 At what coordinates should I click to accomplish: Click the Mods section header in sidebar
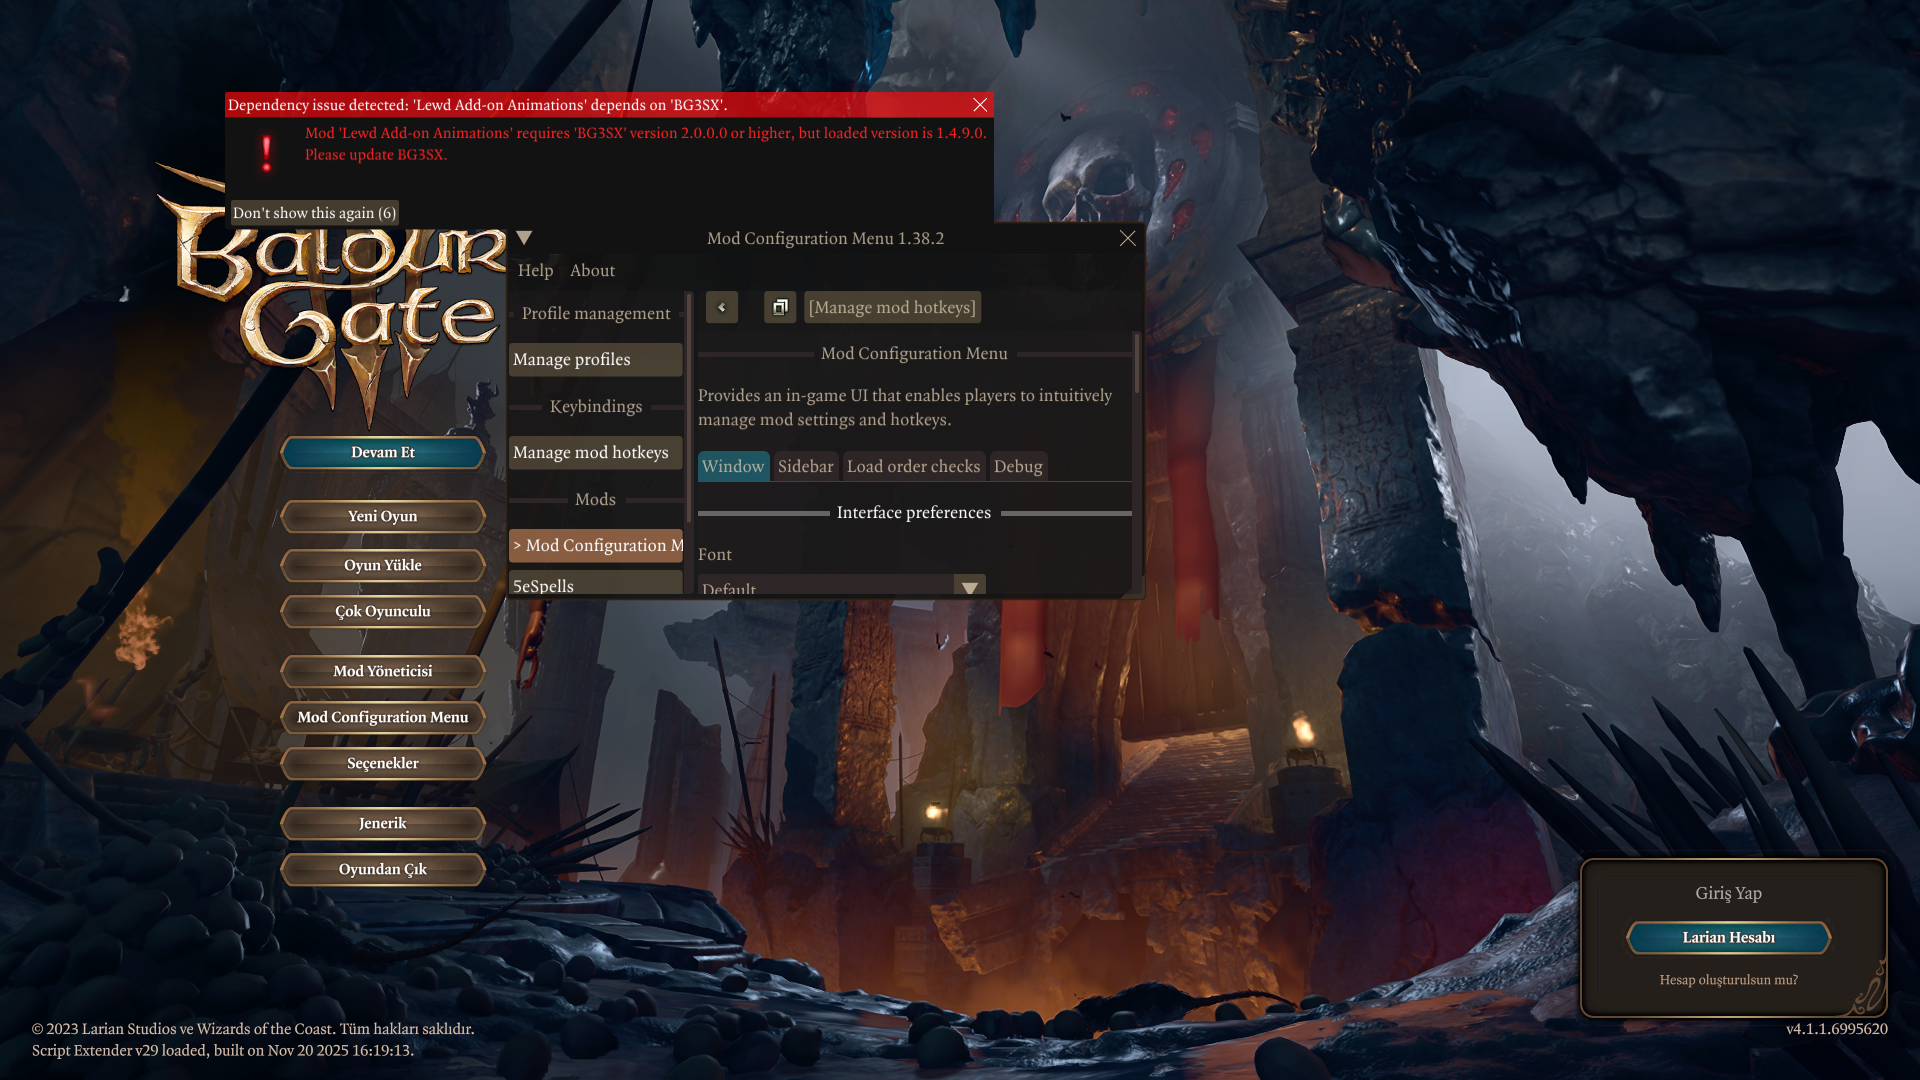click(x=596, y=499)
